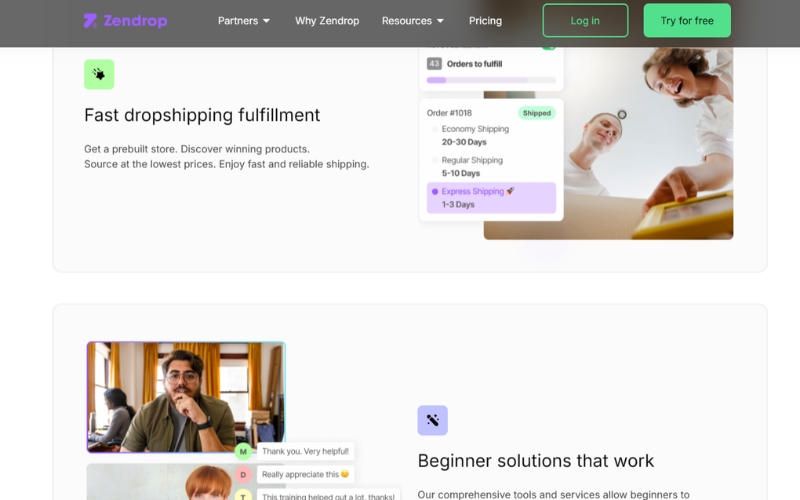
Task: Select the Economy Shipping radio option
Action: pyautogui.click(x=434, y=129)
